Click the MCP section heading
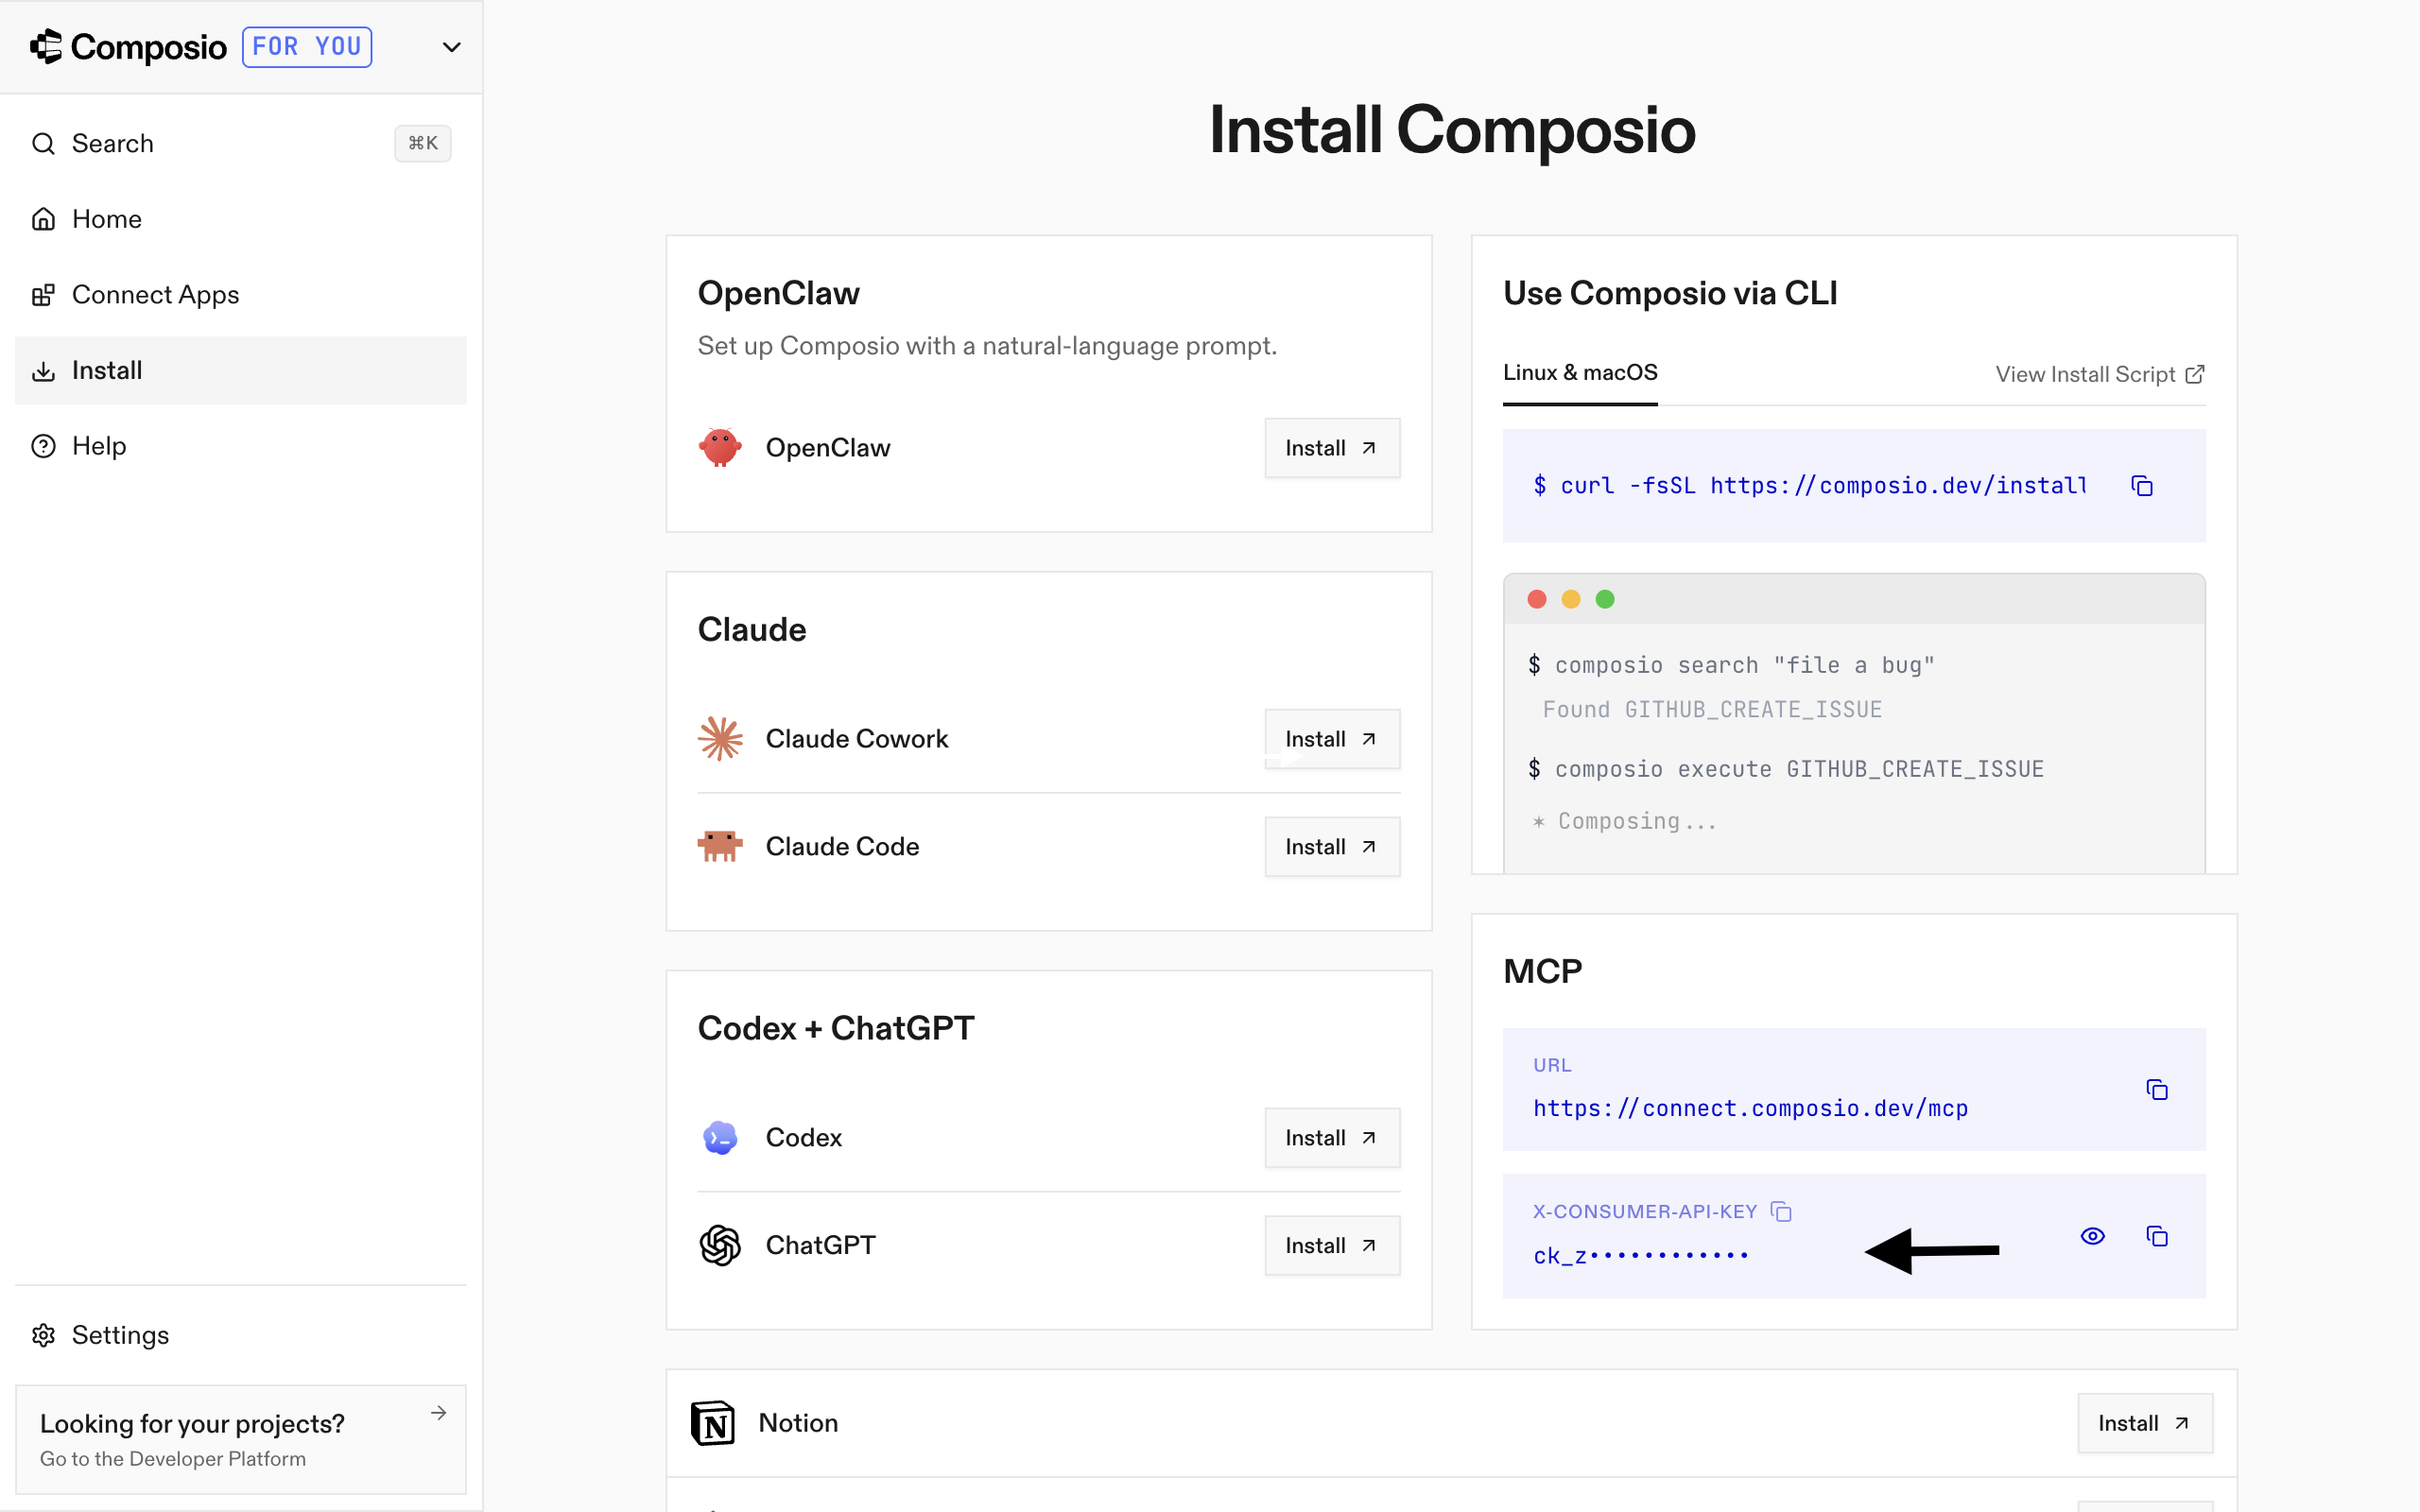The height and width of the screenshot is (1512, 2420). pyautogui.click(x=1542, y=971)
